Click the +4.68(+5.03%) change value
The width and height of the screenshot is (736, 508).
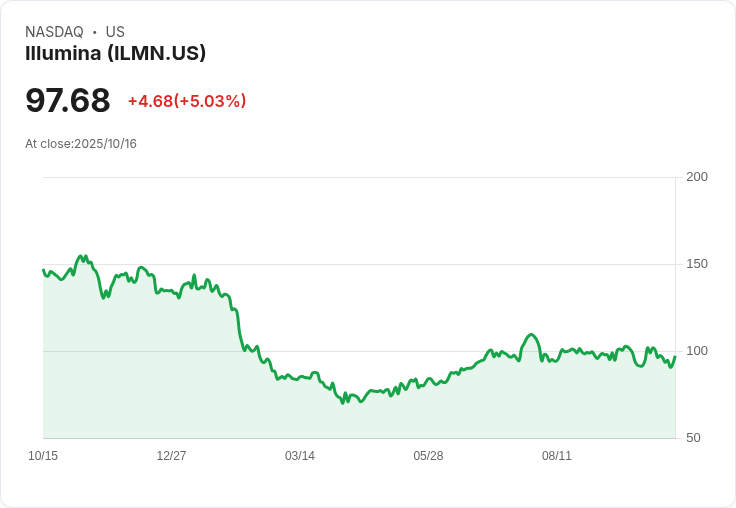coord(187,101)
